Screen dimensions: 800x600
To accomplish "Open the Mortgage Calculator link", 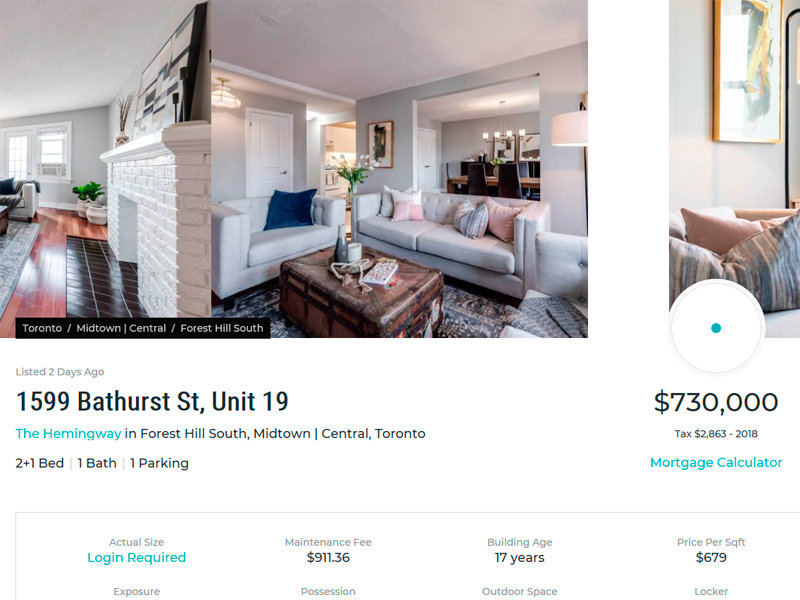I will tap(716, 462).
